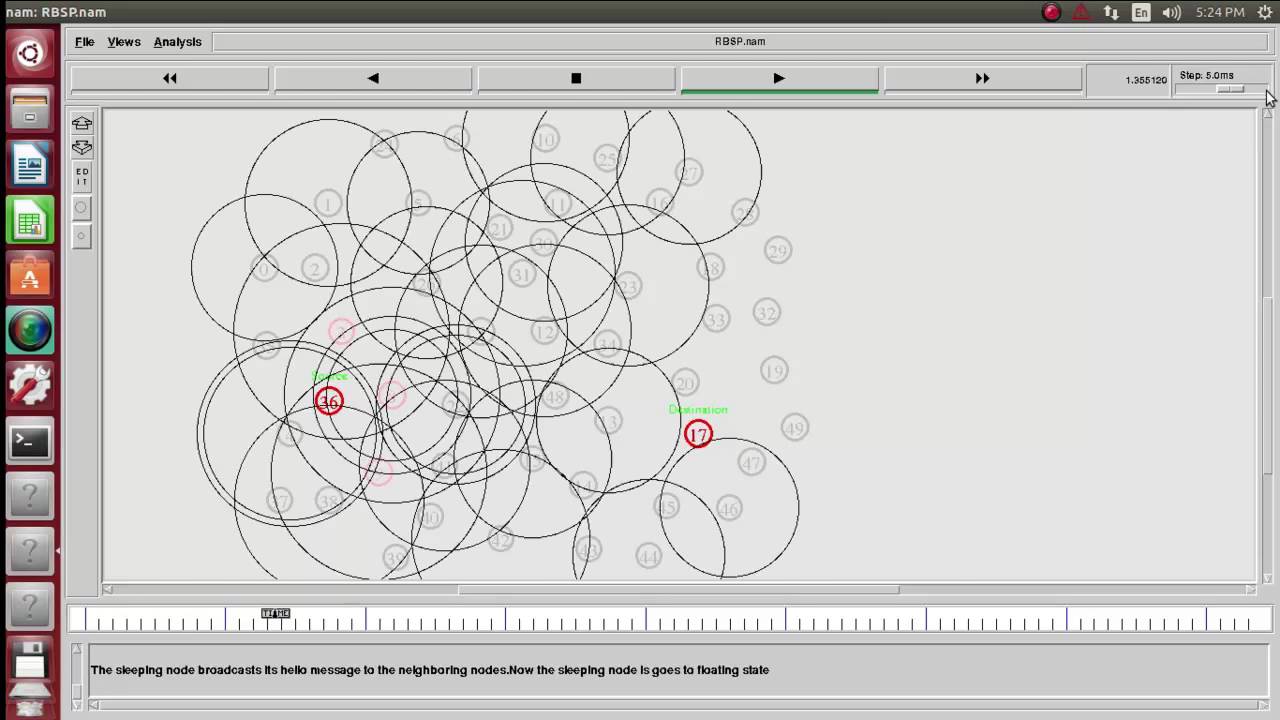Select the large circle node tool
Image resolution: width=1280 pixels, height=720 pixels.
click(x=82, y=208)
